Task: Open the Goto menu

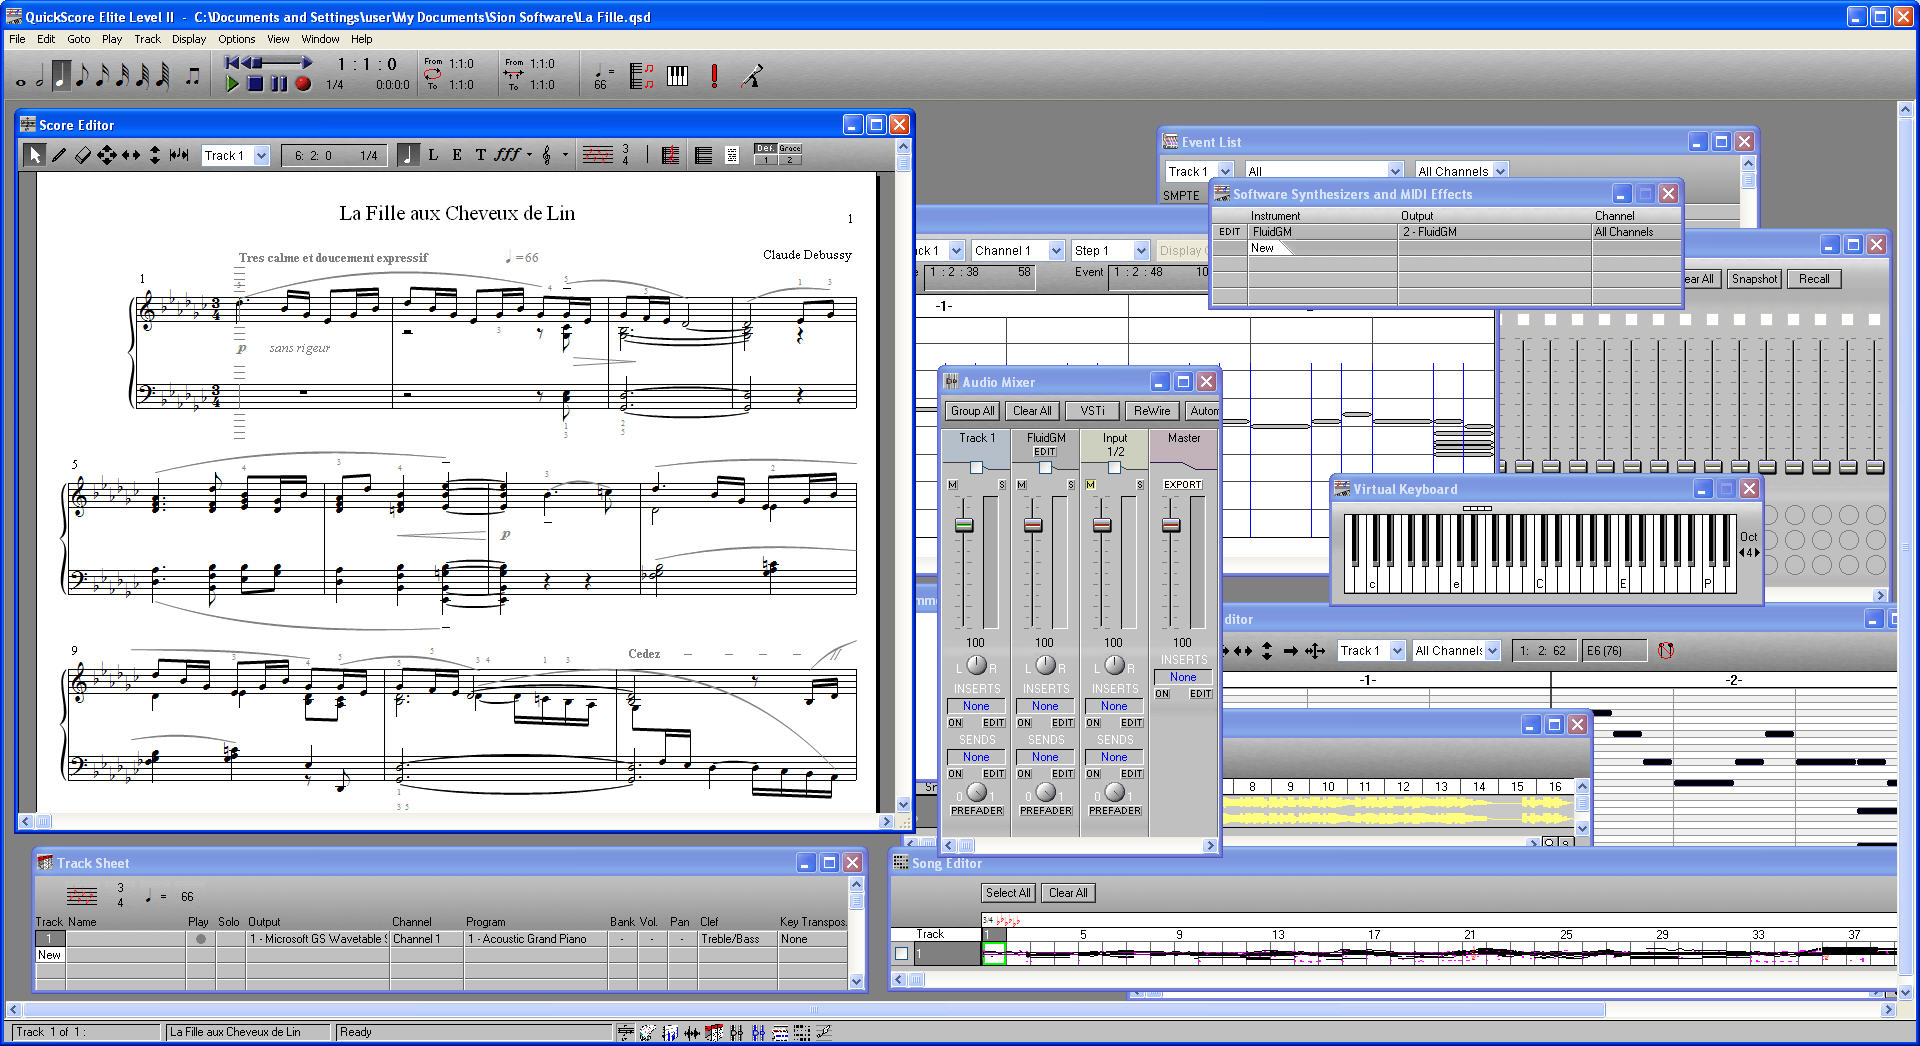Action: click(78, 39)
